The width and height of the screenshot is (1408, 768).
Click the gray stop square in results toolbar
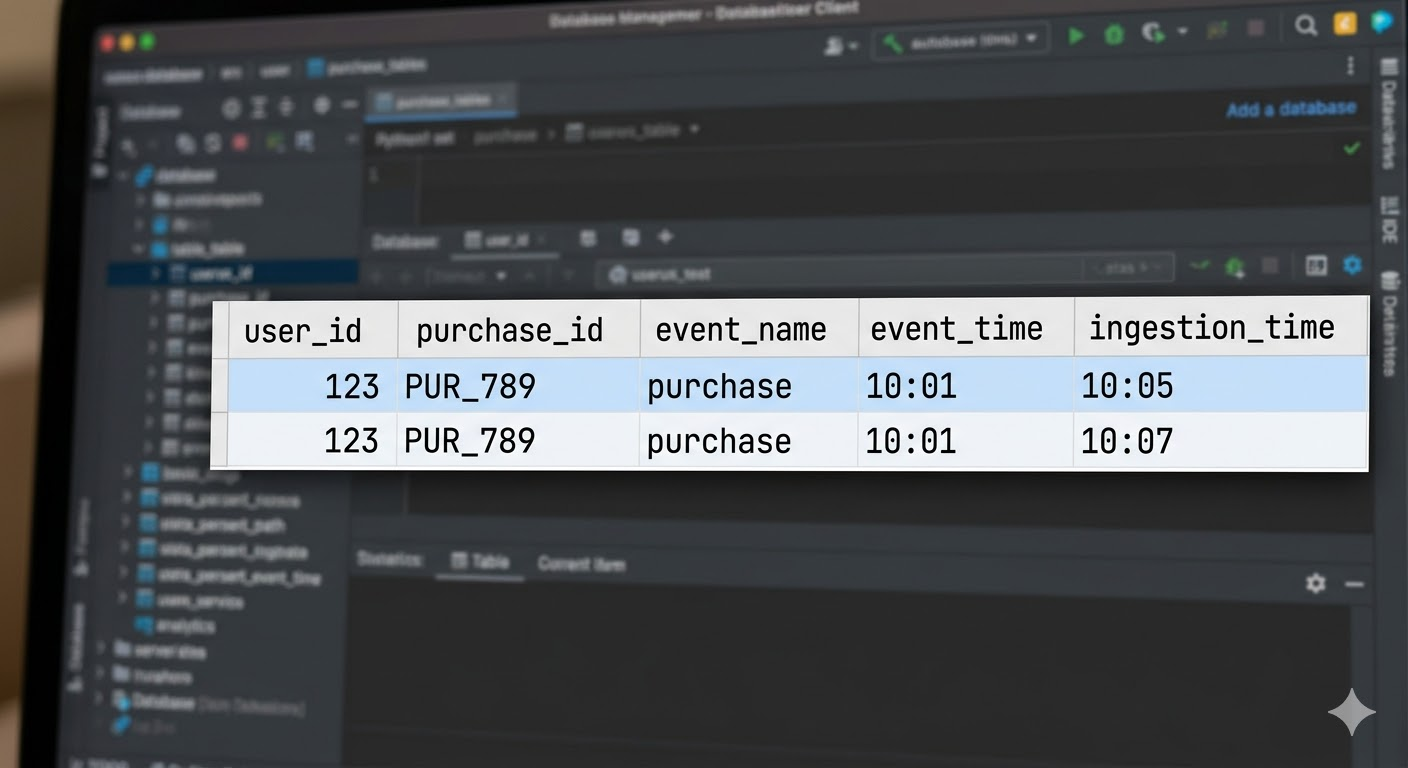pyautogui.click(x=1270, y=266)
